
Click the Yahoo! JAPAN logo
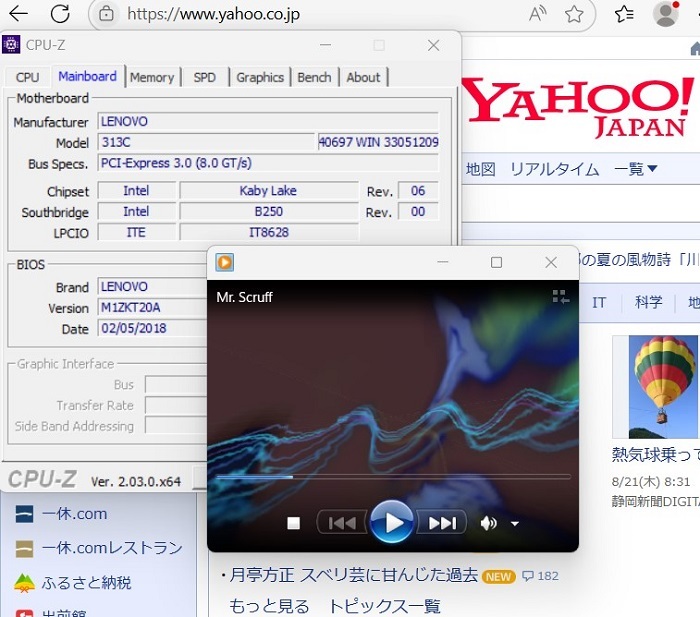[x=578, y=108]
